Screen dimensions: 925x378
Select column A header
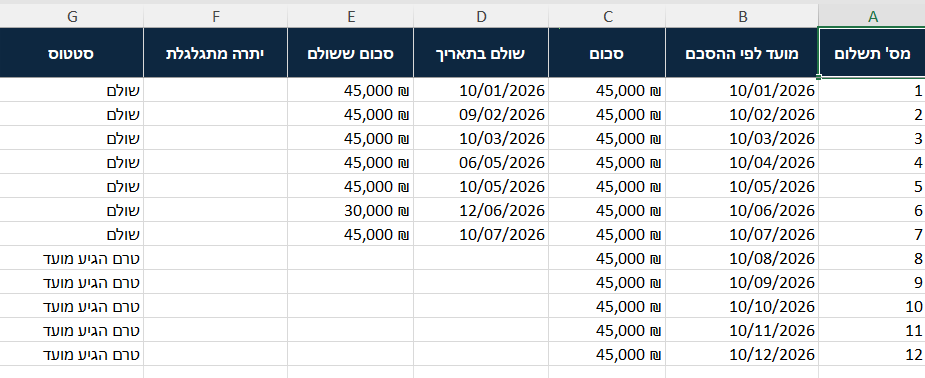872,17
